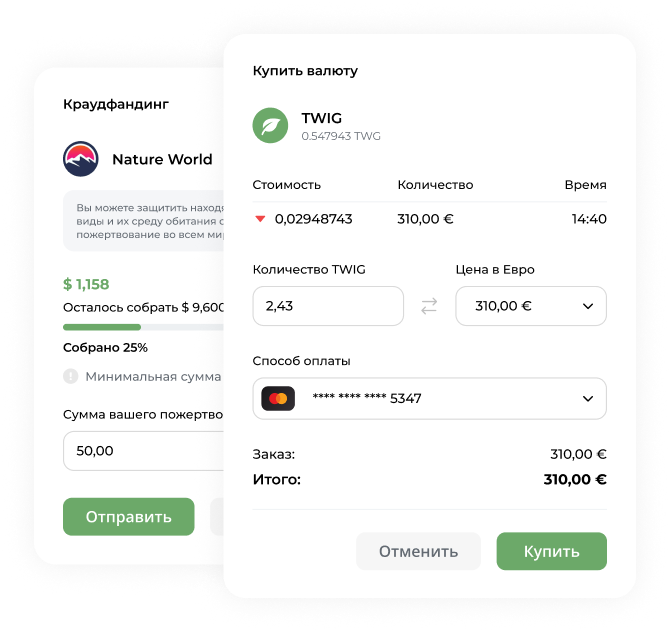Click the Mastercard card icon

click(278, 398)
